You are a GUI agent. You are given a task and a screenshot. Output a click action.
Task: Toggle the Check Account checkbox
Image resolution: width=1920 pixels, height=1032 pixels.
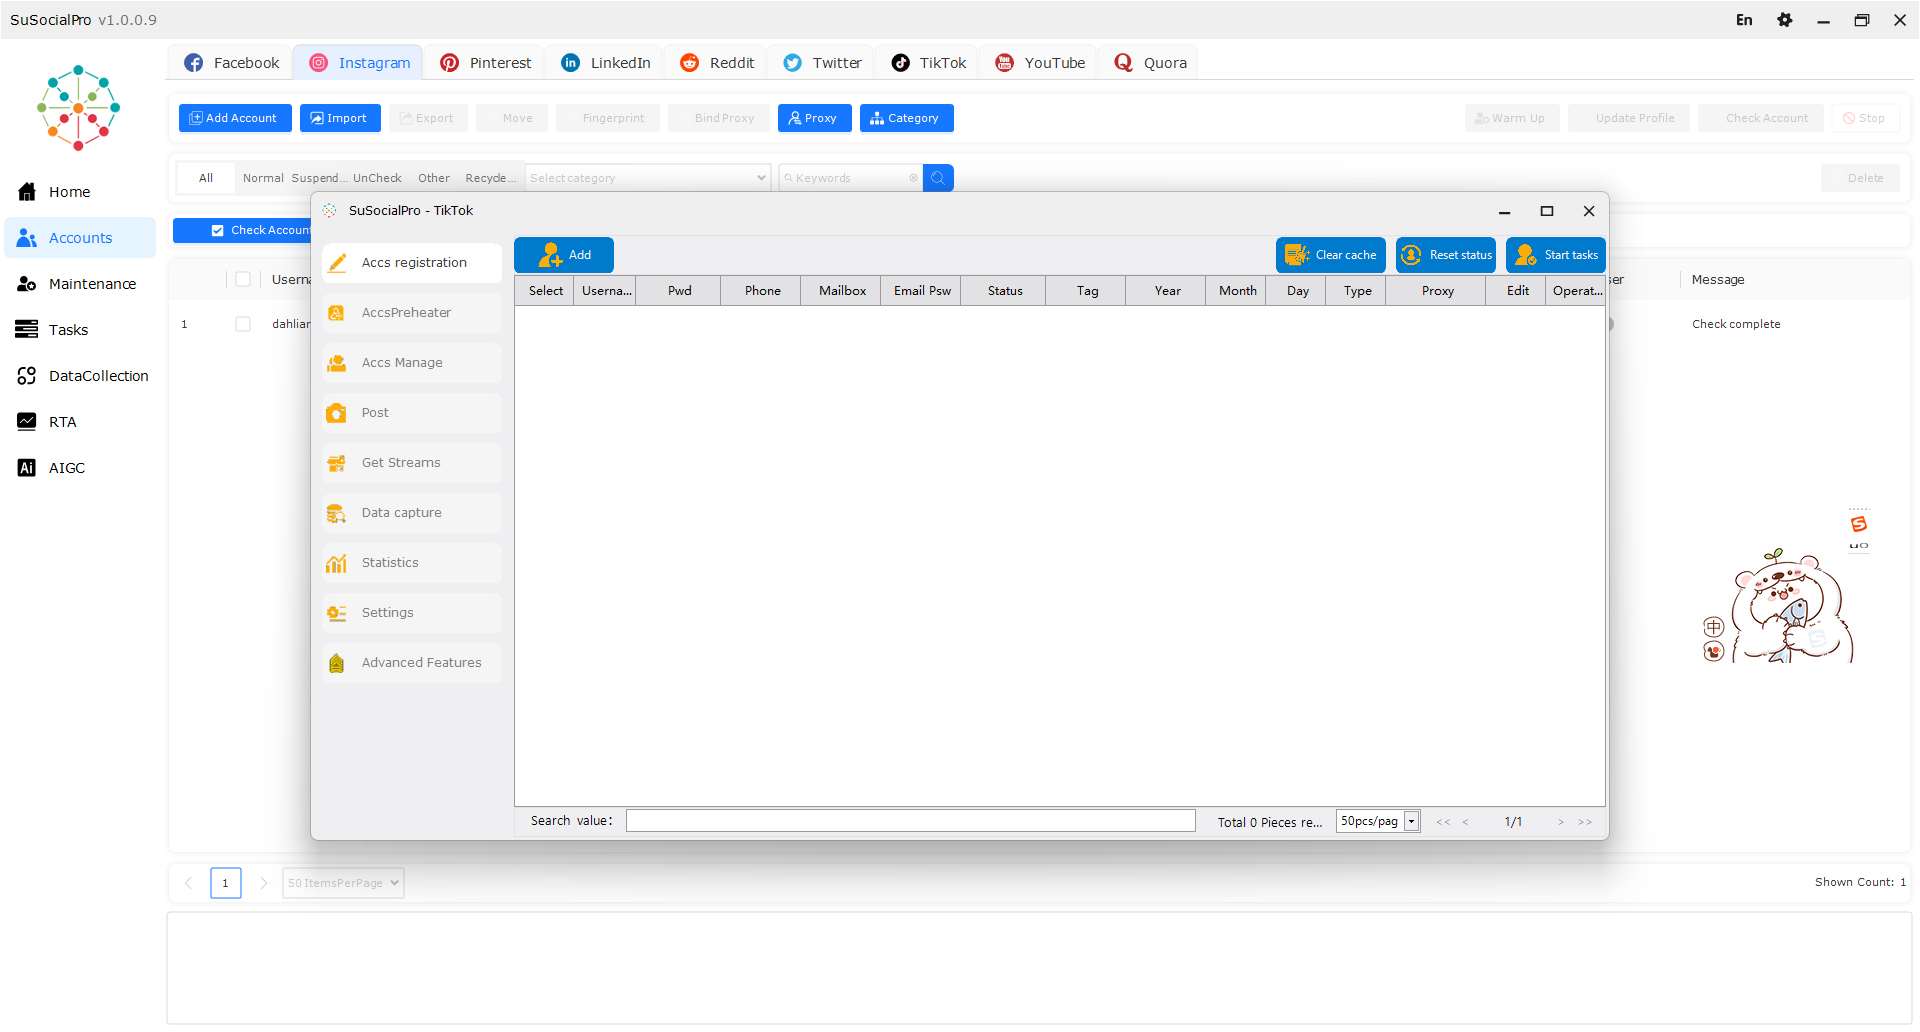click(x=217, y=230)
